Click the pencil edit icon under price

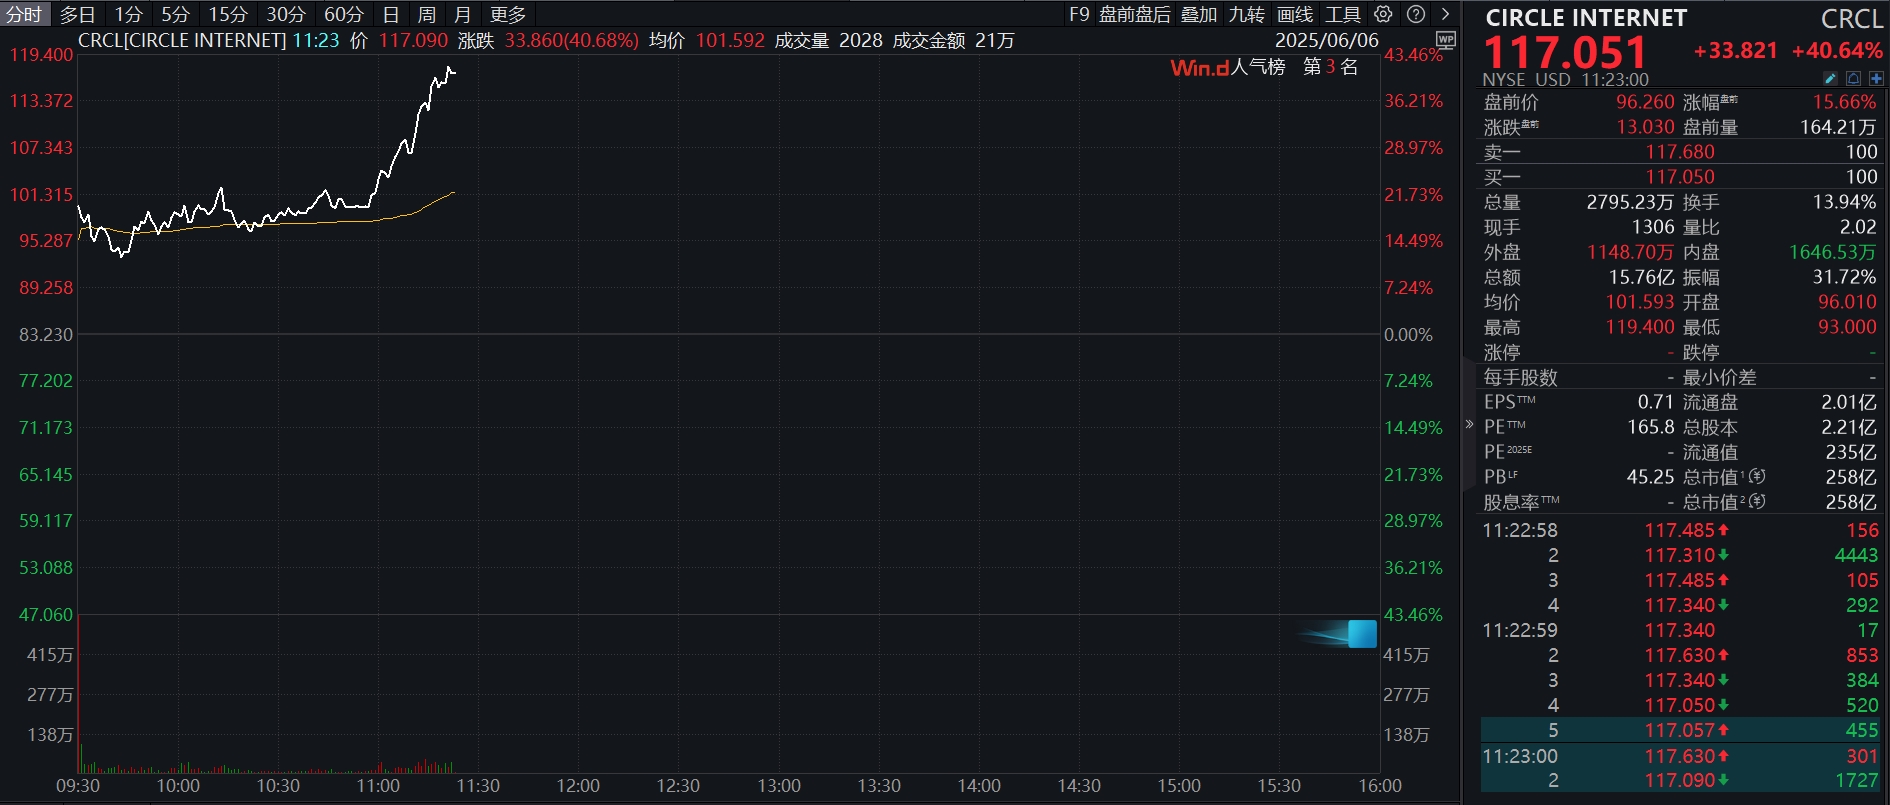pos(1831,78)
